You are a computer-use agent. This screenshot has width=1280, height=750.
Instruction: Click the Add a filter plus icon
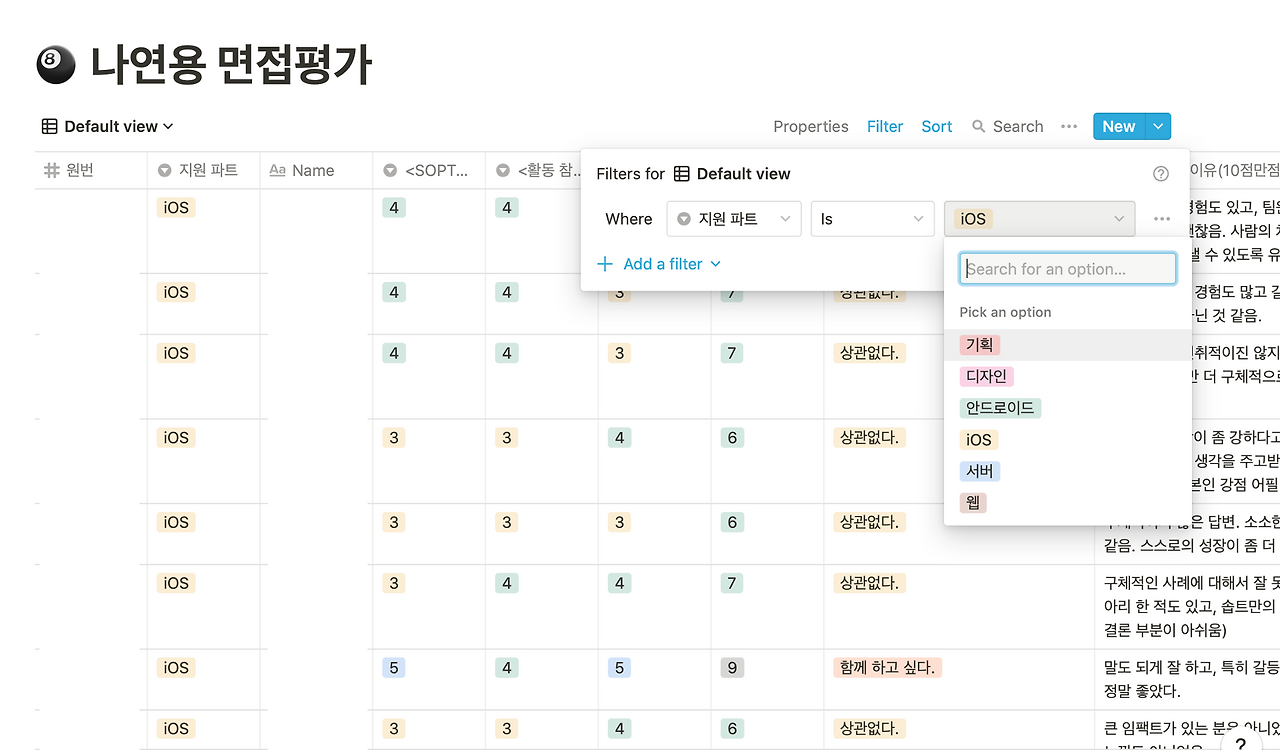(604, 264)
